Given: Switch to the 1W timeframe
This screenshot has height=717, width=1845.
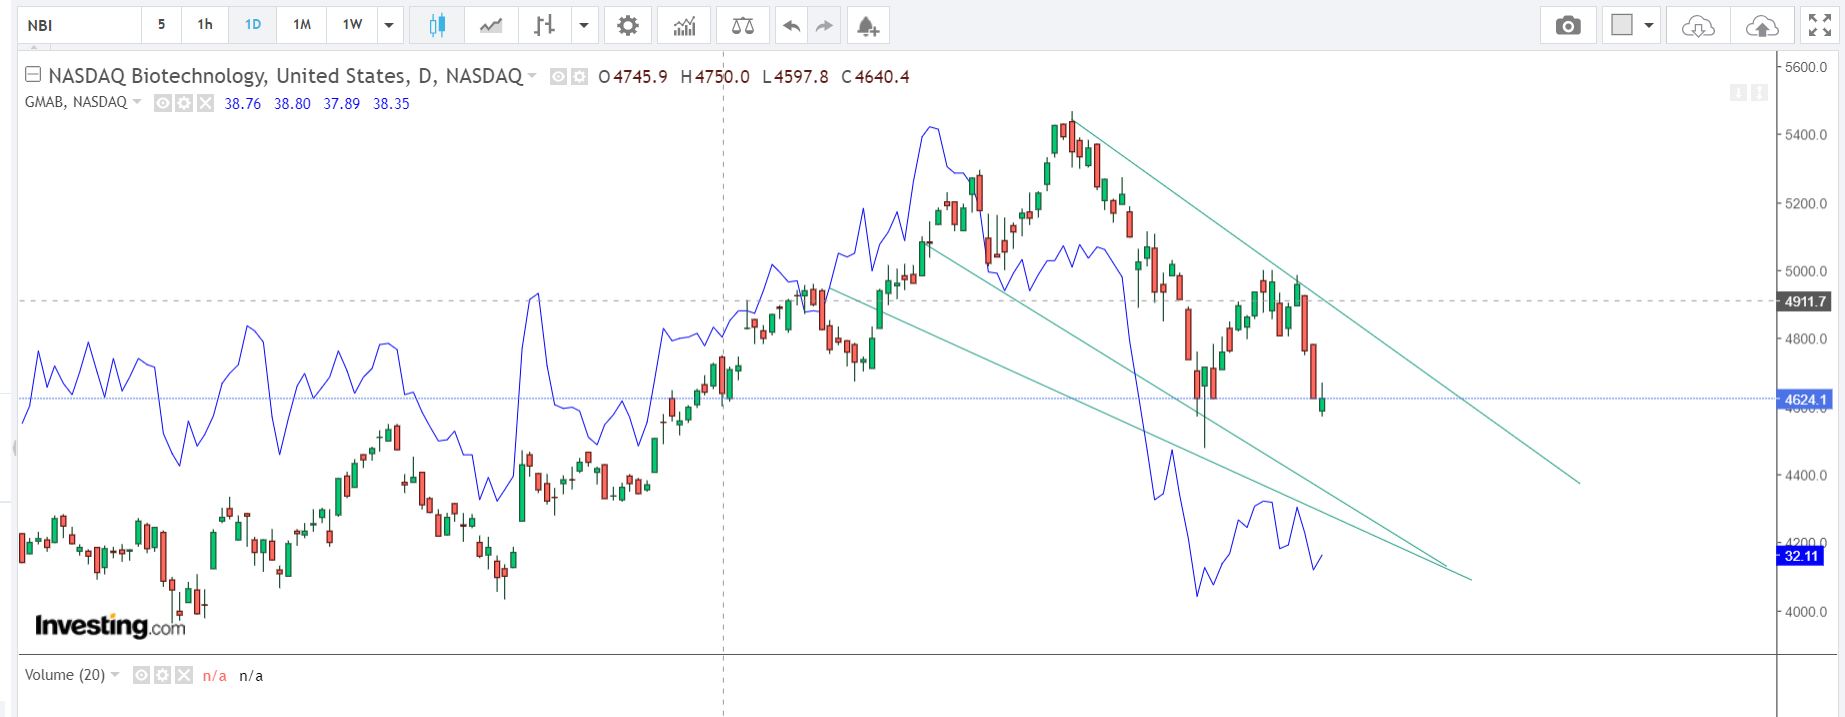Looking at the screenshot, I should tap(352, 25).
